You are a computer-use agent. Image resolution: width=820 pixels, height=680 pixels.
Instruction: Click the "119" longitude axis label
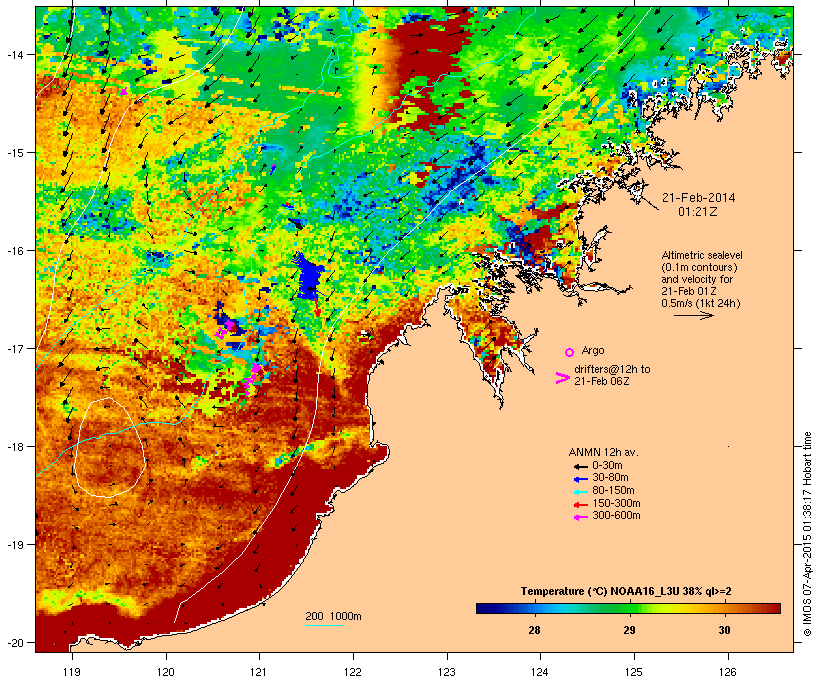click(72, 672)
